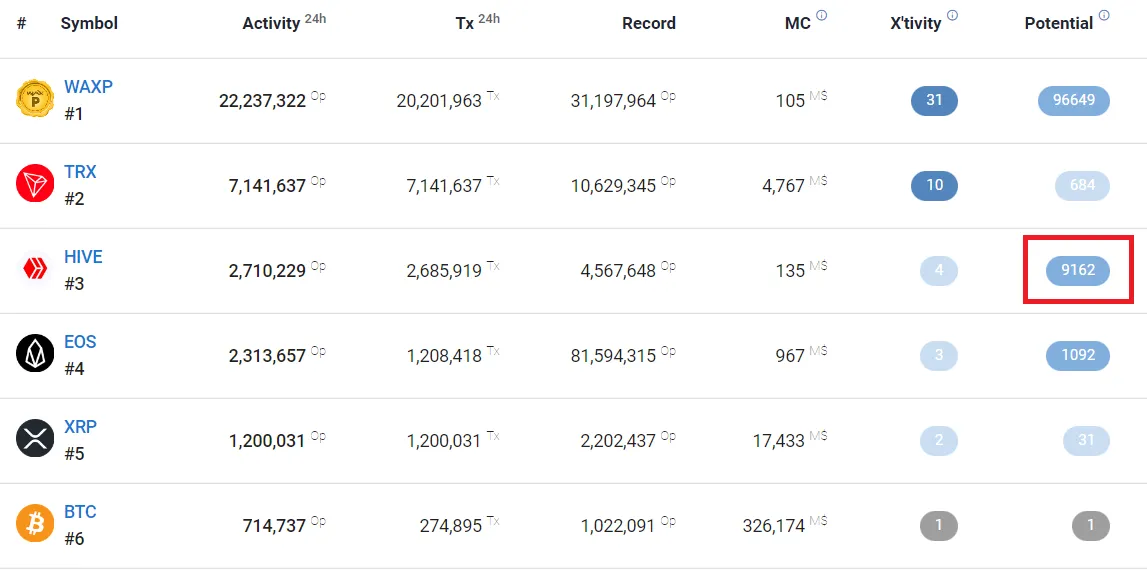The image size is (1147, 577).
Task: Click WAXP potential badge 96649
Action: point(1074,100)
